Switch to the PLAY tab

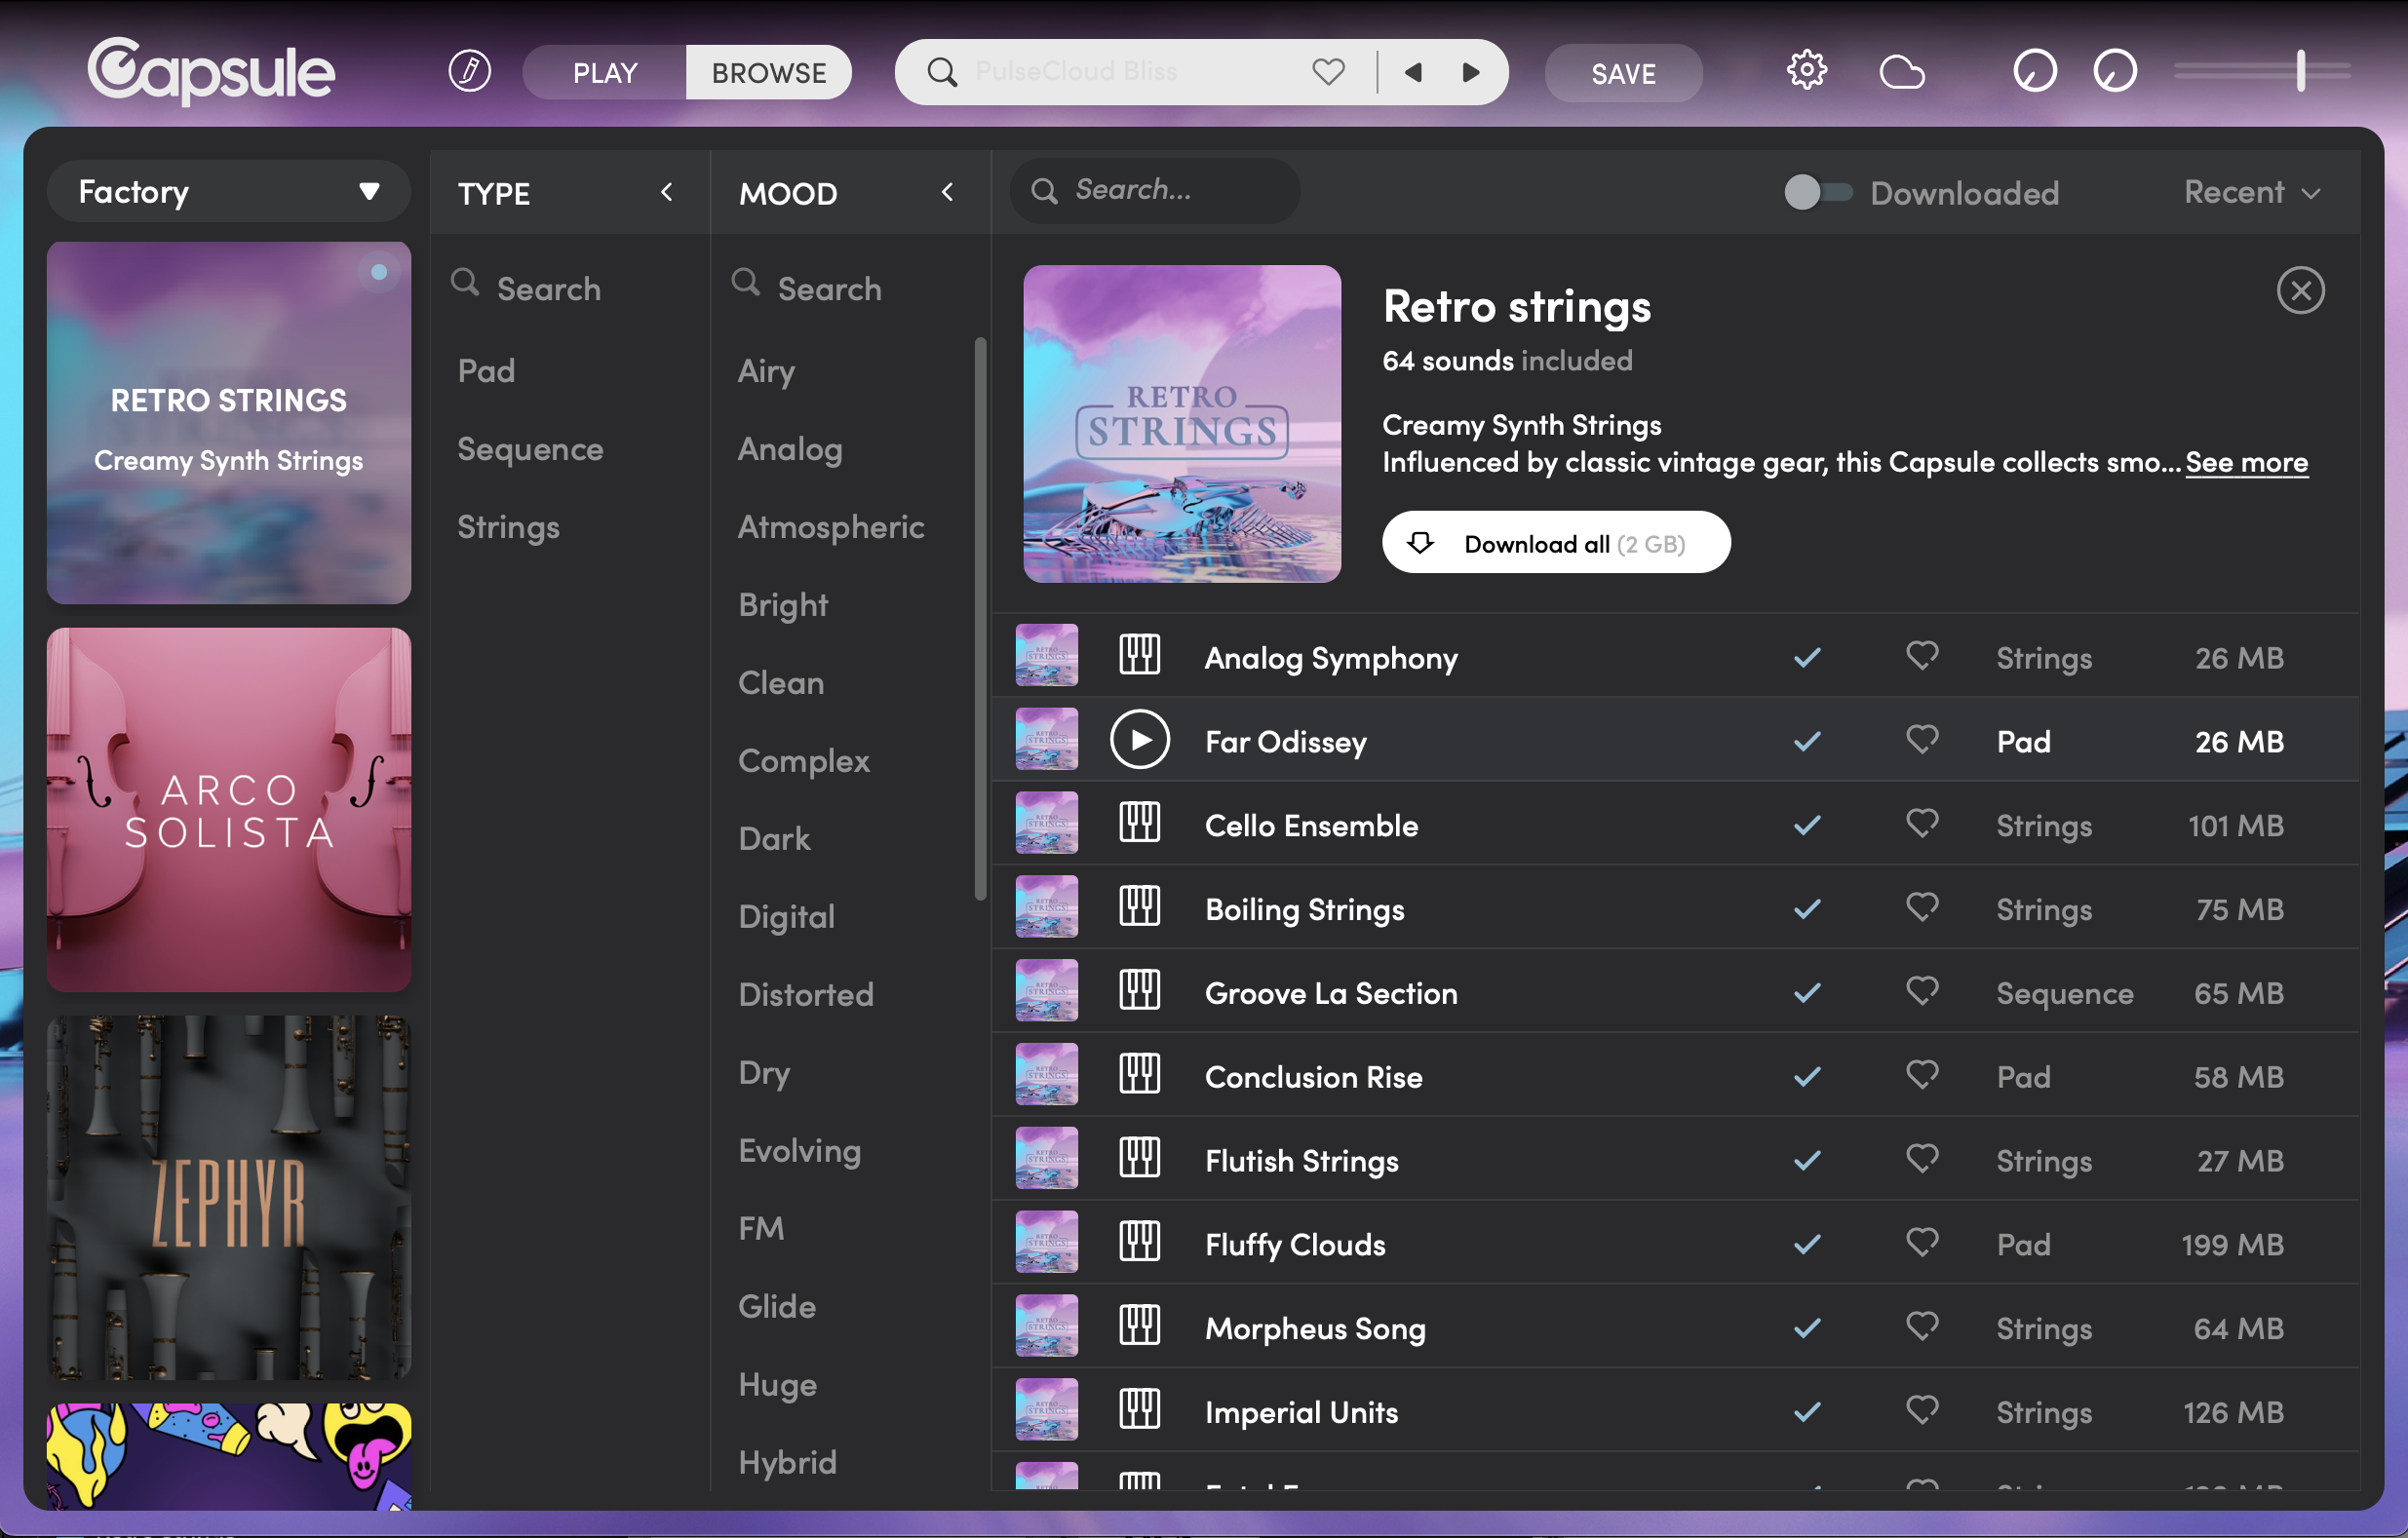tap(604, 72)
